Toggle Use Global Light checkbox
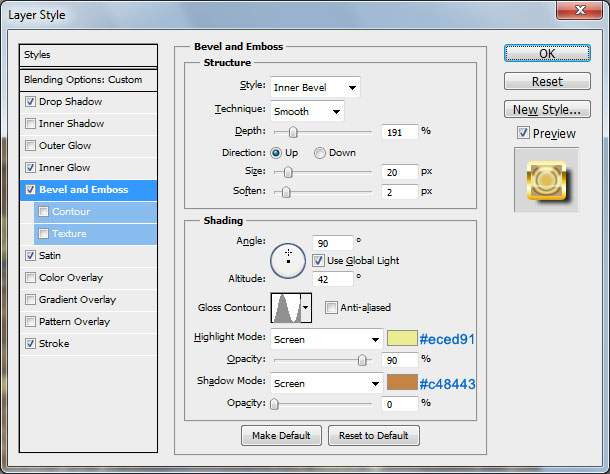Image resolution: width=610 pixels, height=474 pixels. (318, 260)
